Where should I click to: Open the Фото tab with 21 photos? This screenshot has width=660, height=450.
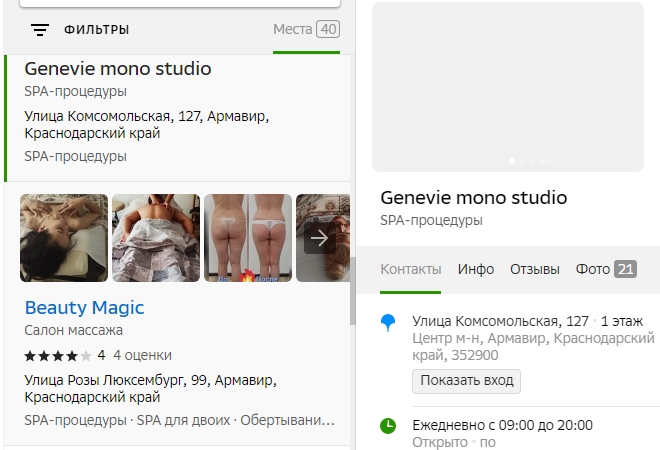[x=605, y=269]
